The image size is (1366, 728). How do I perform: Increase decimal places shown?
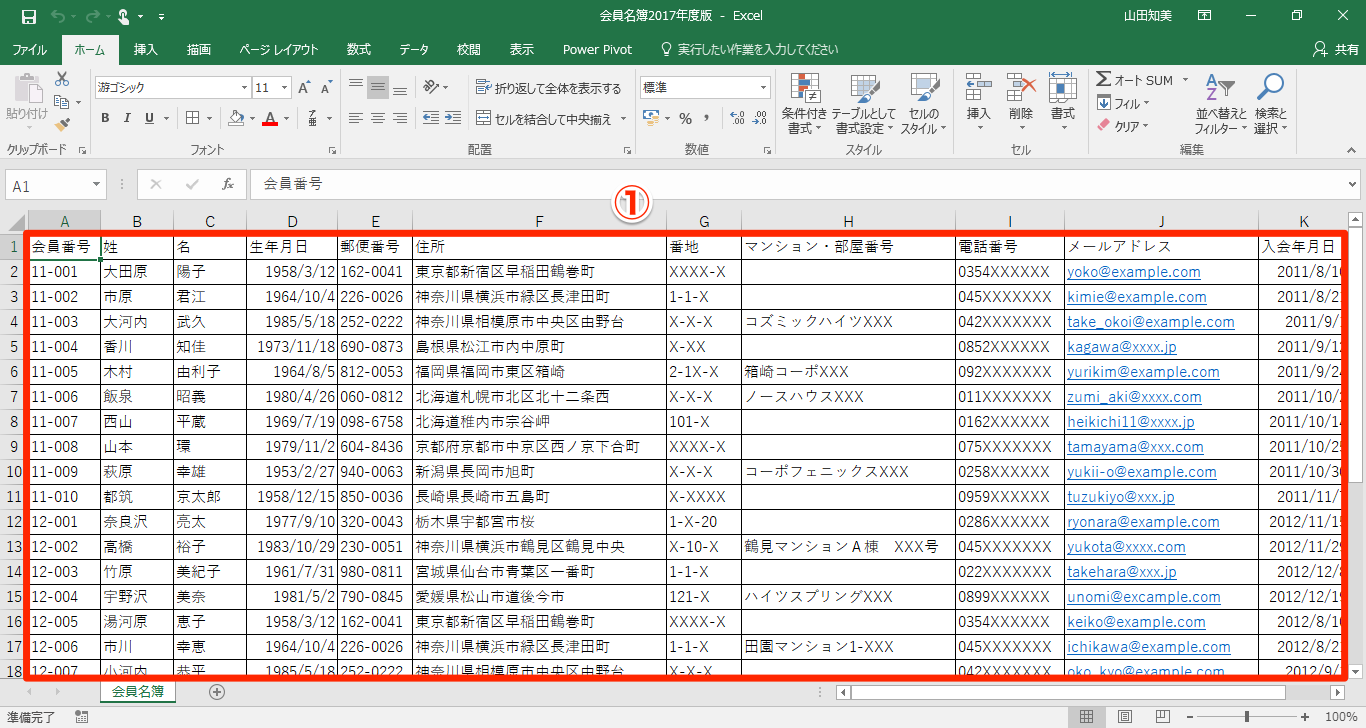click(x=738, y=119)
